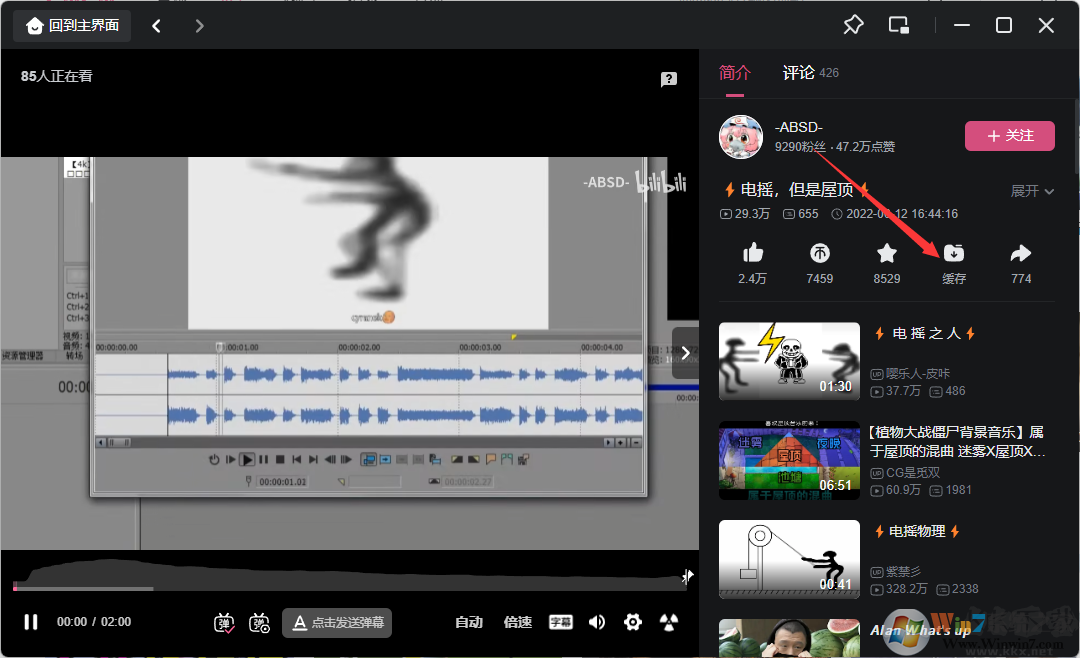Toggle subtitles with the 字幕 button
The image size is (1080, 658).
point(560,622)
